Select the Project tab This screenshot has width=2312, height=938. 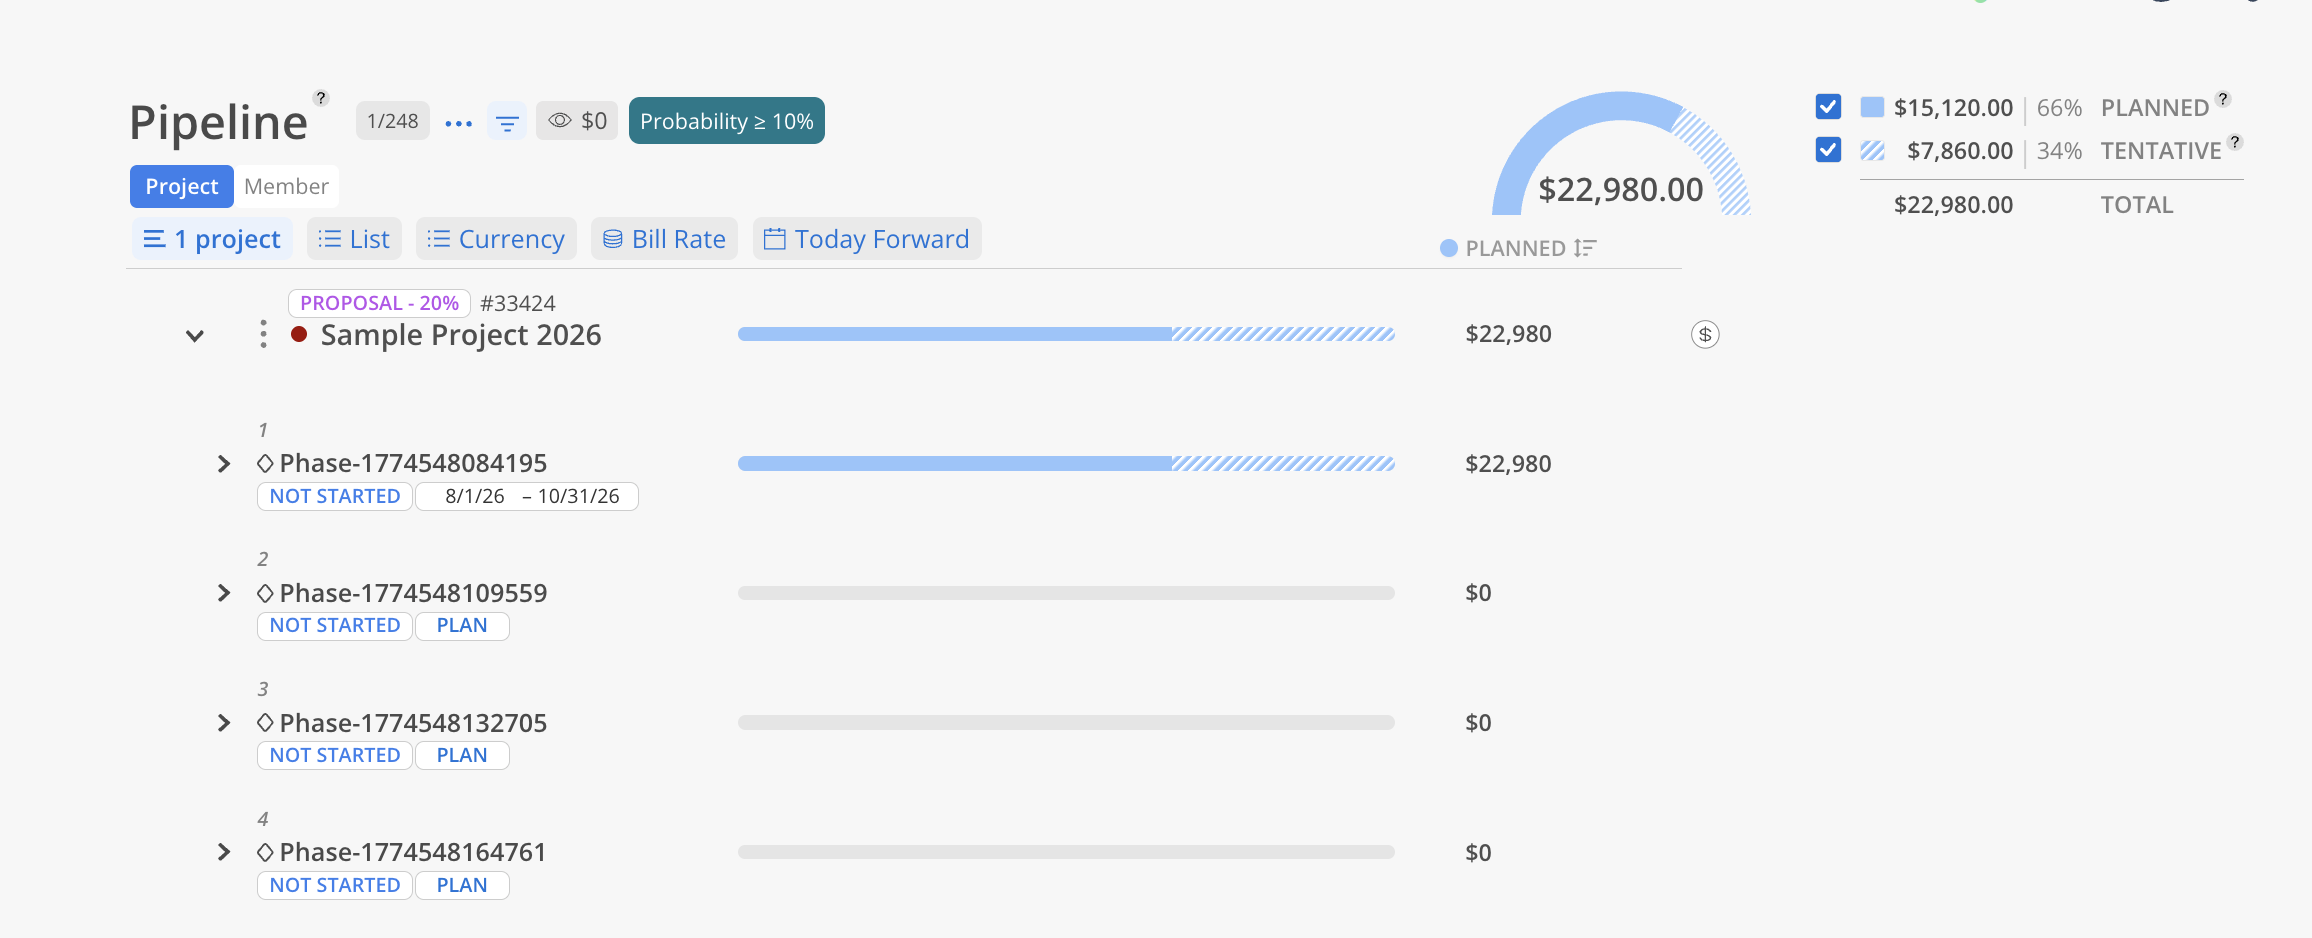182,186
